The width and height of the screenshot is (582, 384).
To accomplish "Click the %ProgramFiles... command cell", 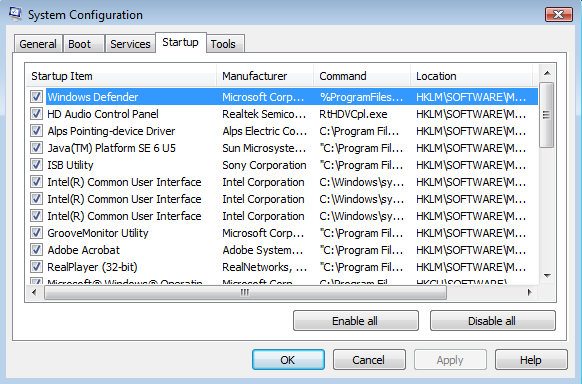I will pyautogui.click(x=362, y=97).
